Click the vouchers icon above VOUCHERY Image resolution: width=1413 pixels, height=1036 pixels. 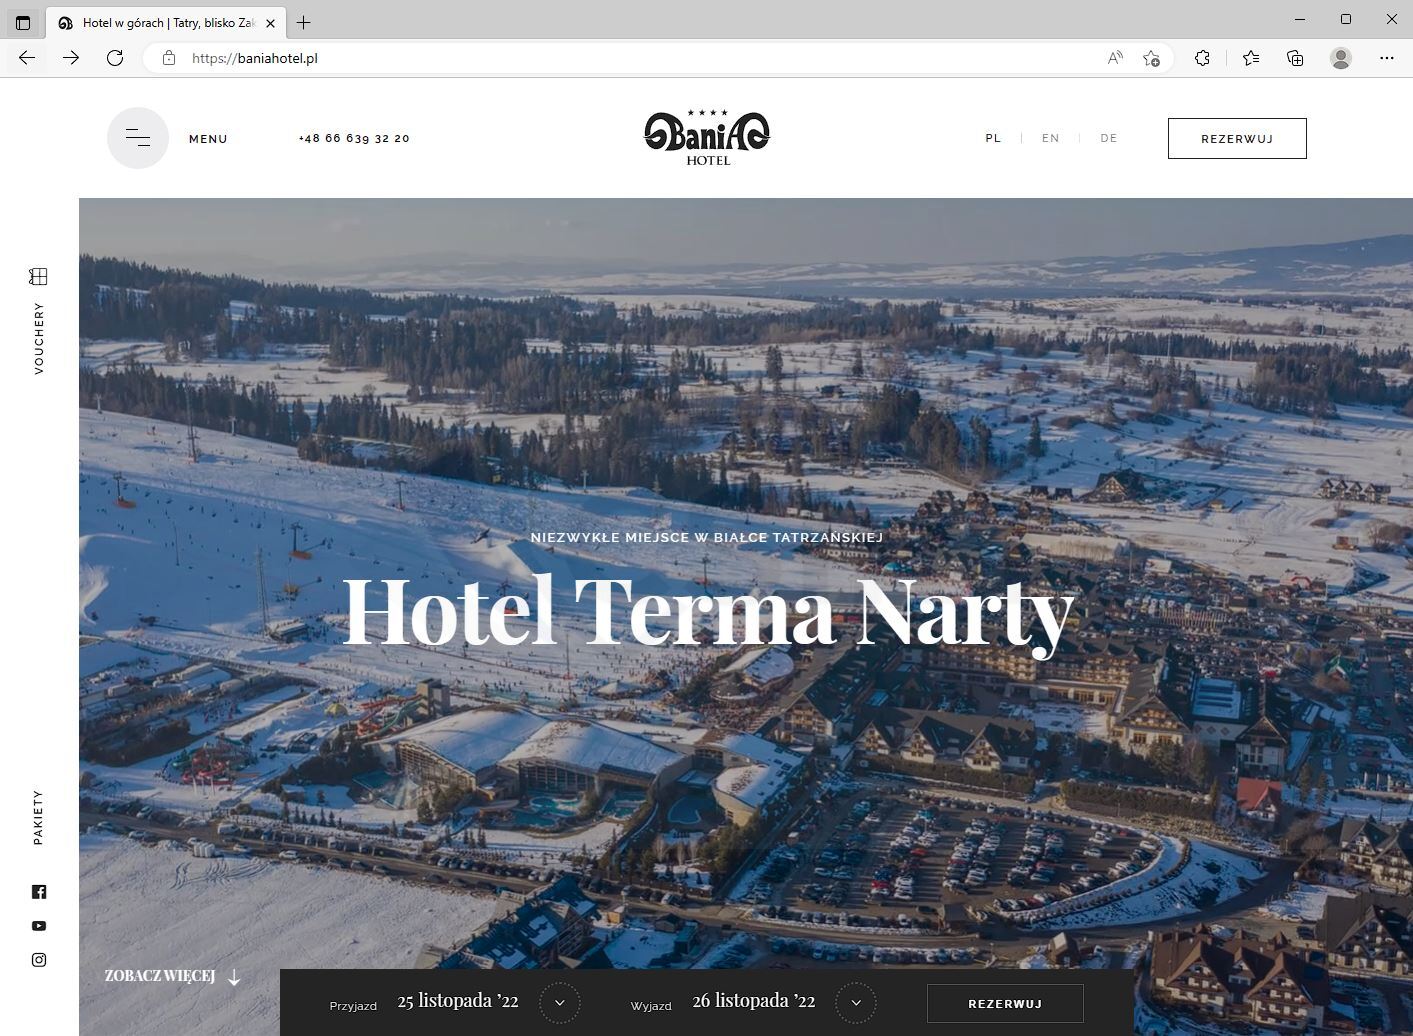[39, 276]
